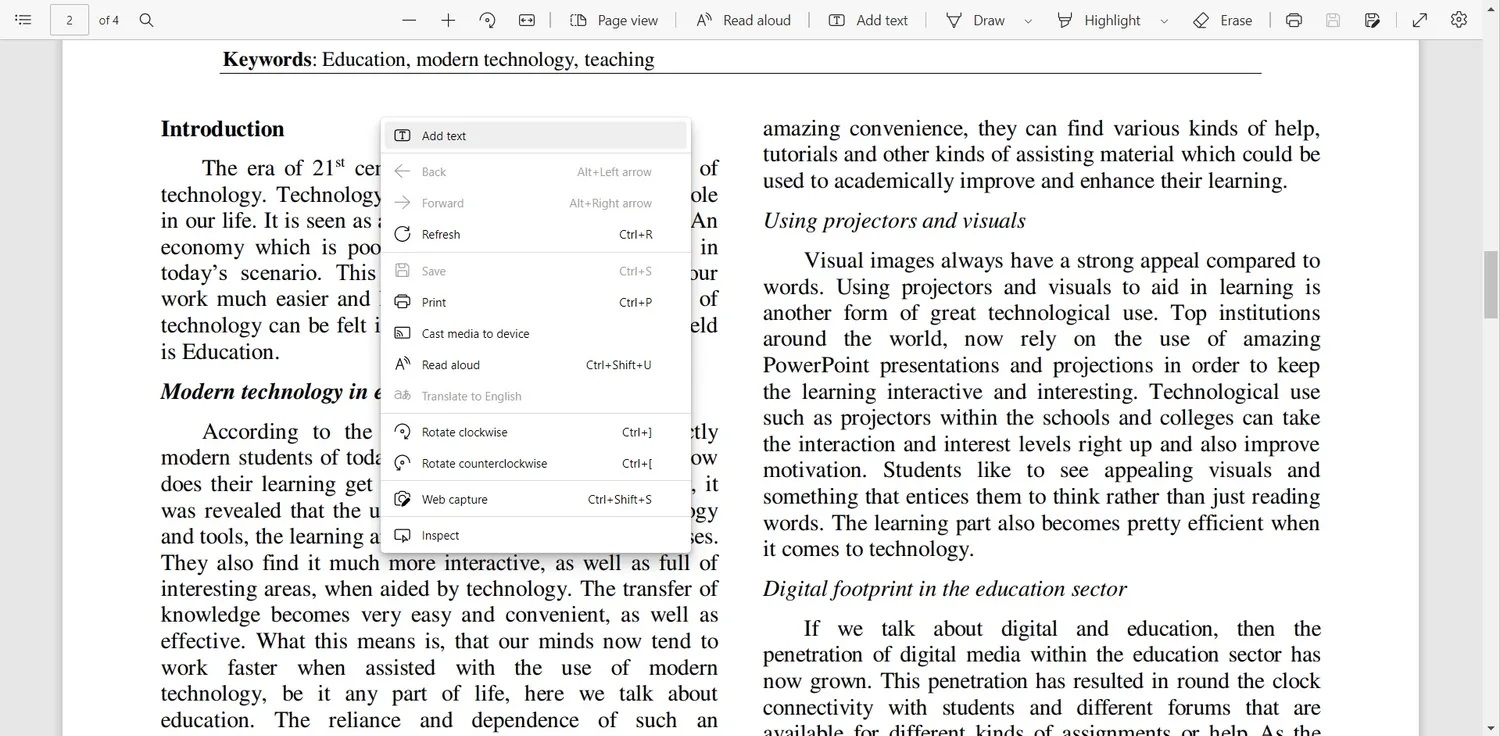The width and height of the screenshot is (1500, 736).
Task: Select Cast media to device menu entry
Action: [x=475, y=333]
